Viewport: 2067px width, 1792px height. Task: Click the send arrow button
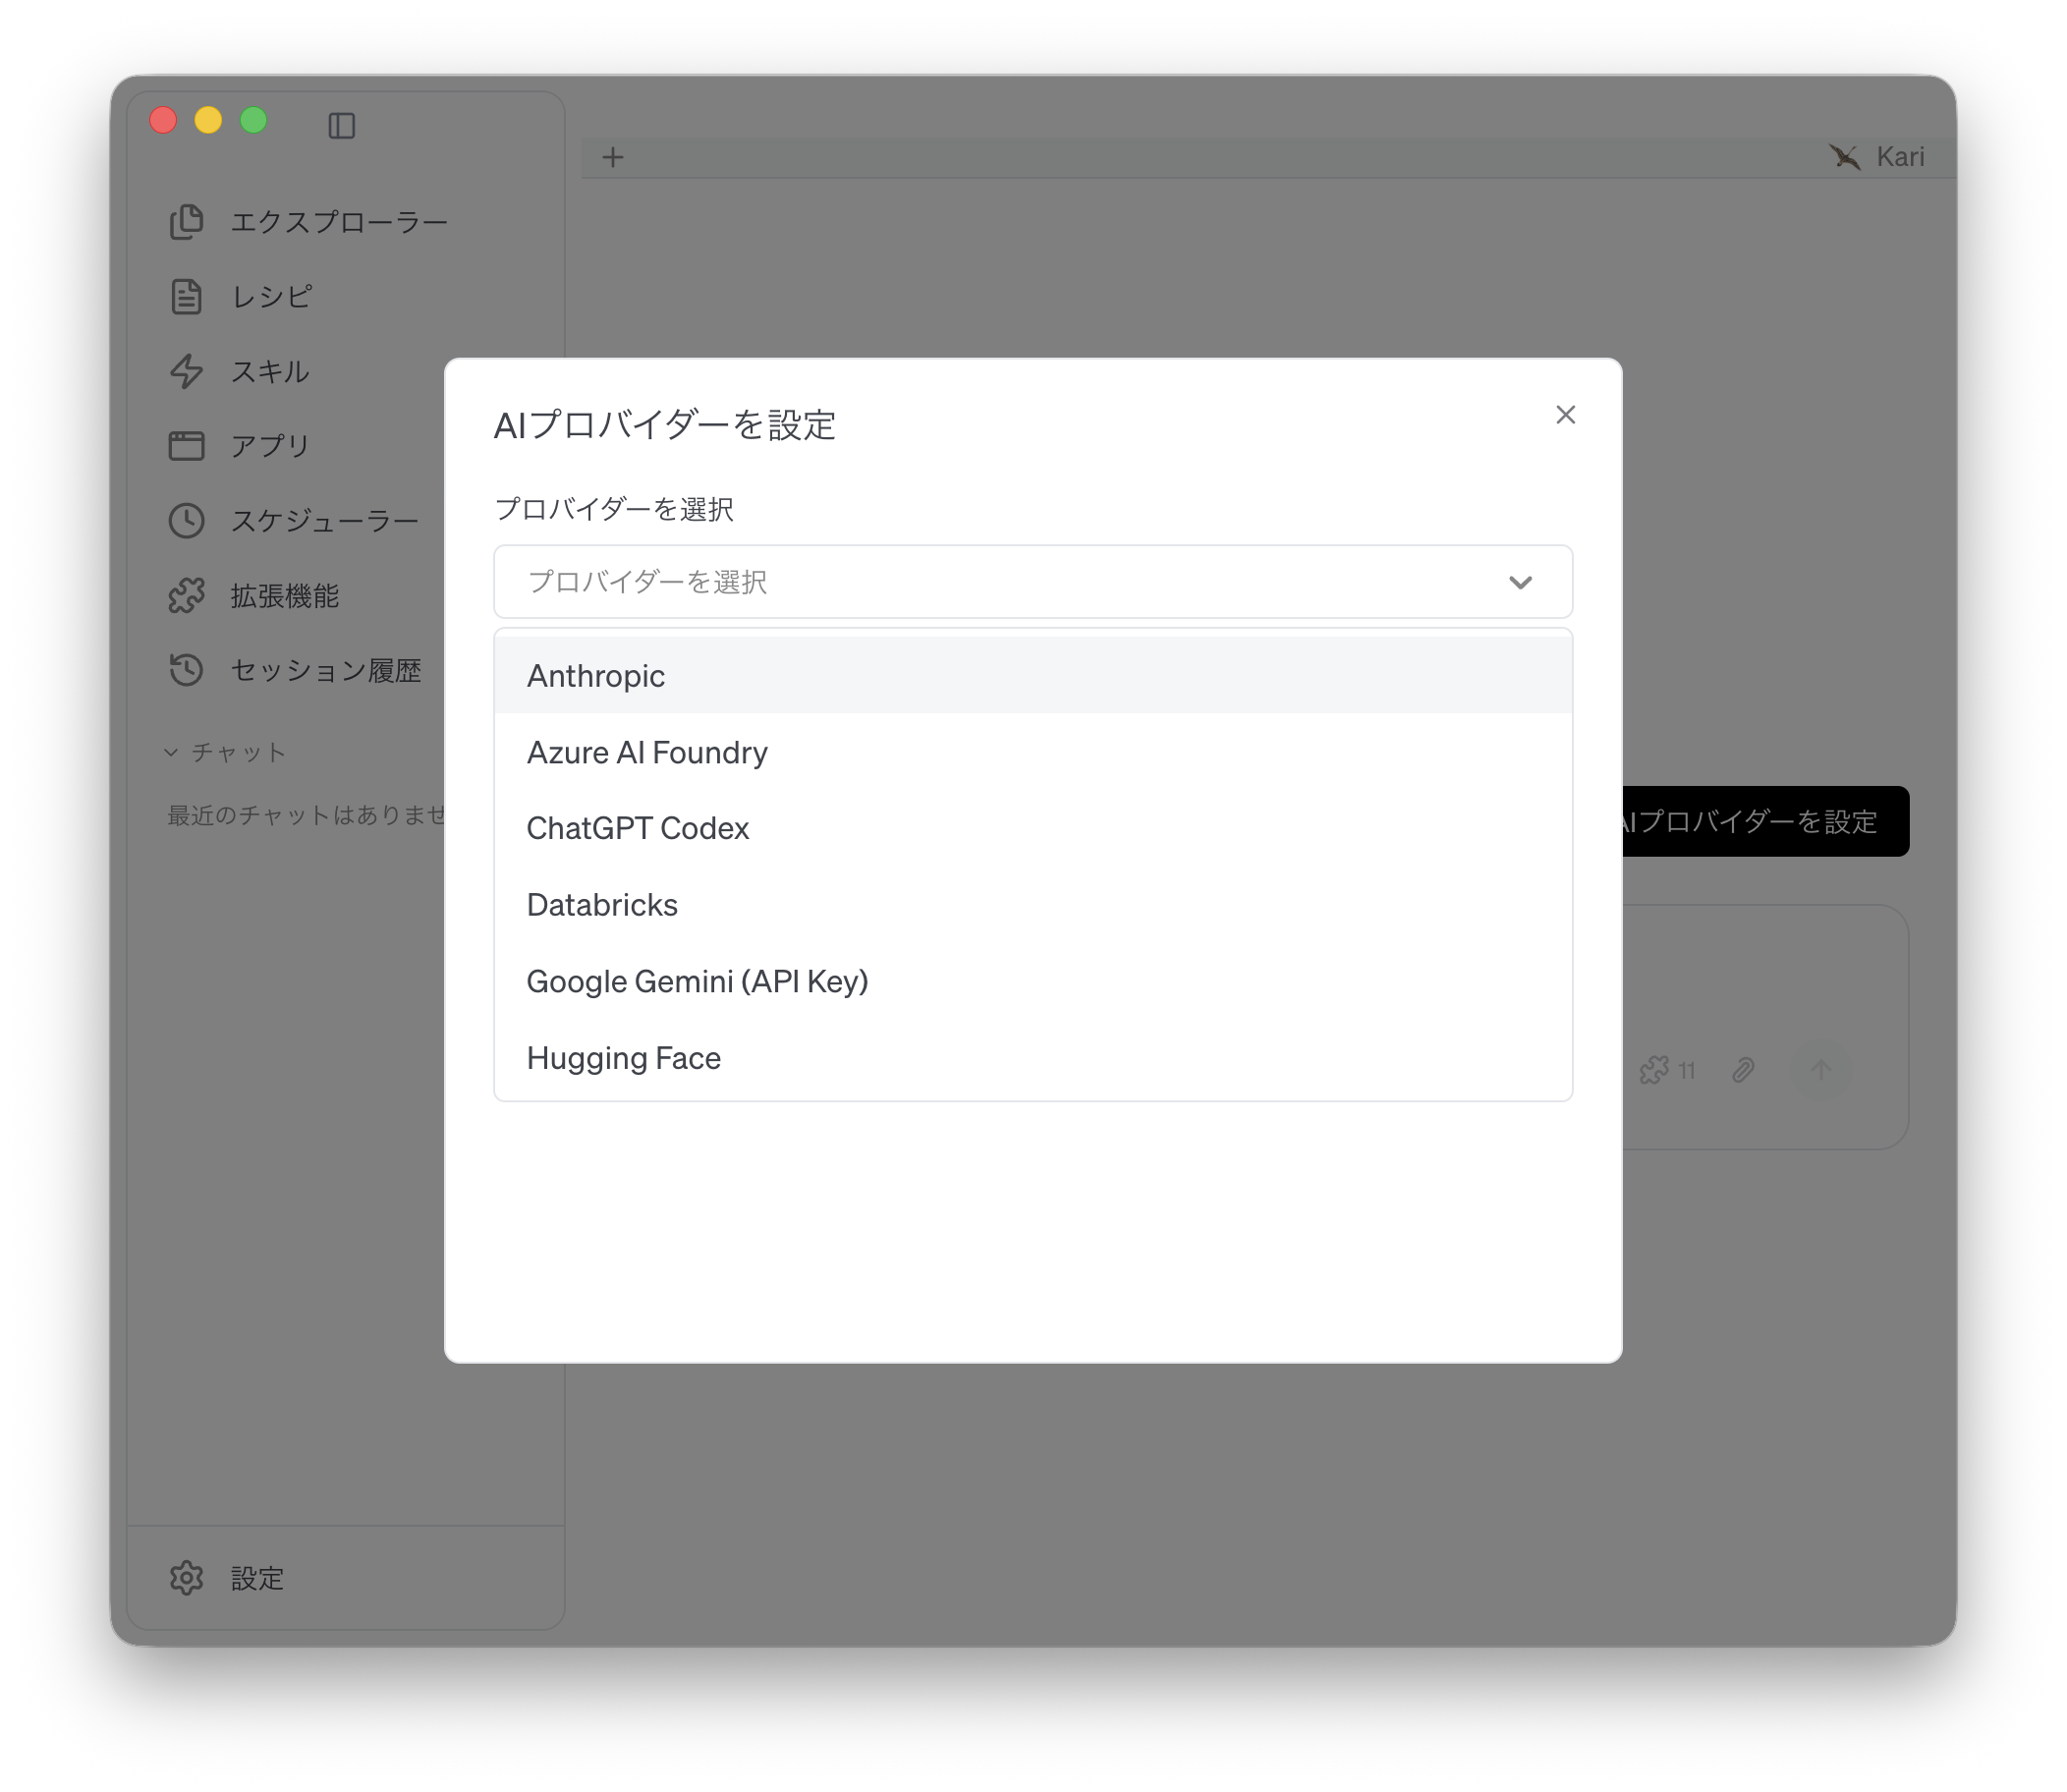[x=1821, y=1070]
